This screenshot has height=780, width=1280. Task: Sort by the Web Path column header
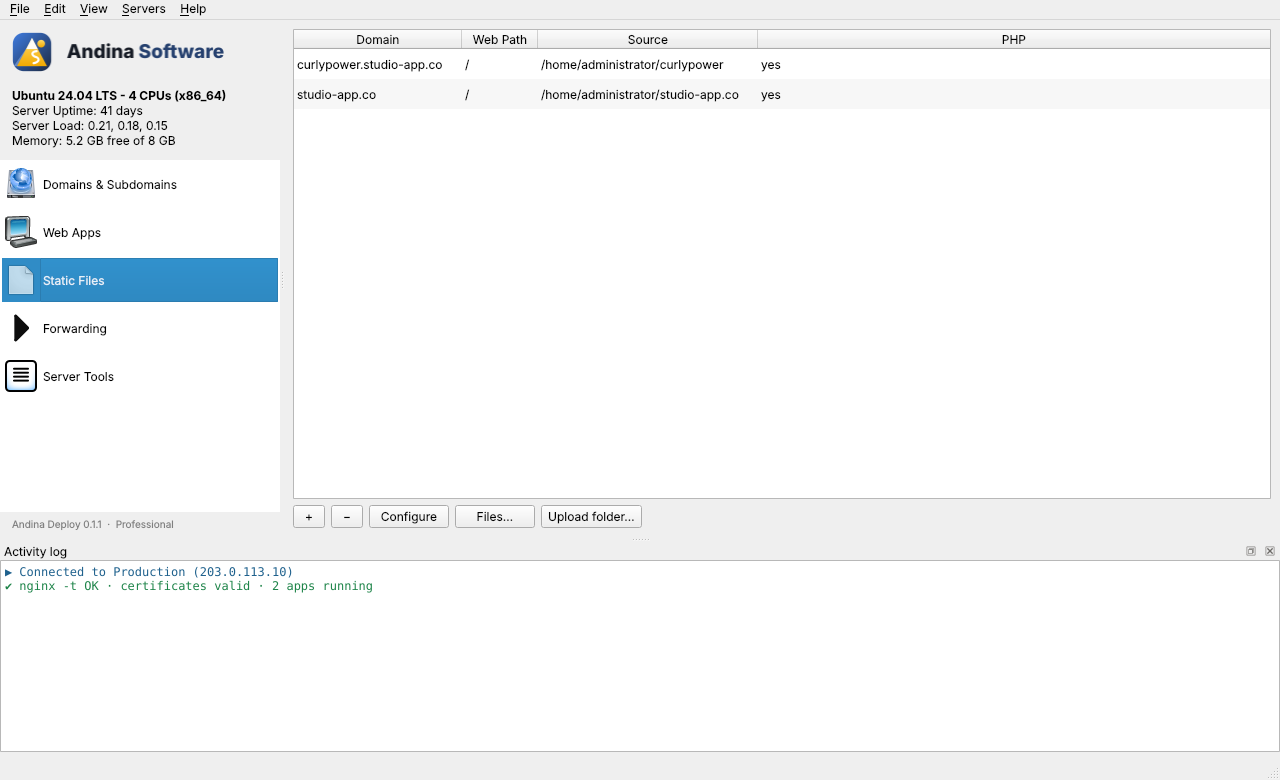(x=500, y=40)
